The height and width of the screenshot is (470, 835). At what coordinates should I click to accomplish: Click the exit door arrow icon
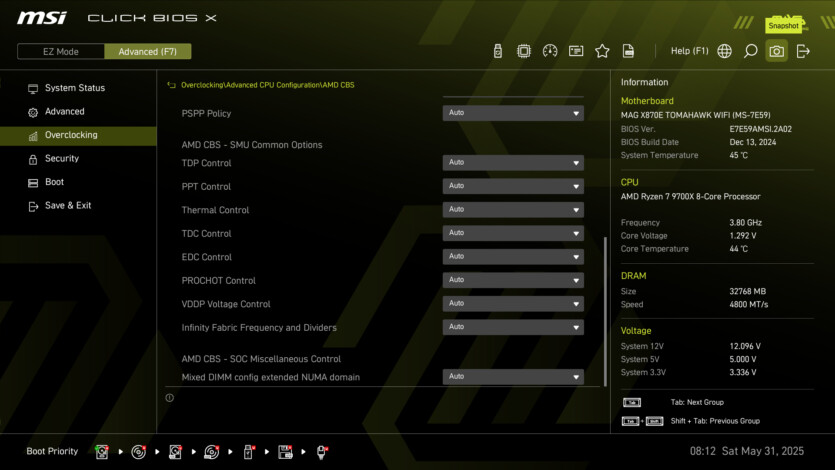point(803,51)
